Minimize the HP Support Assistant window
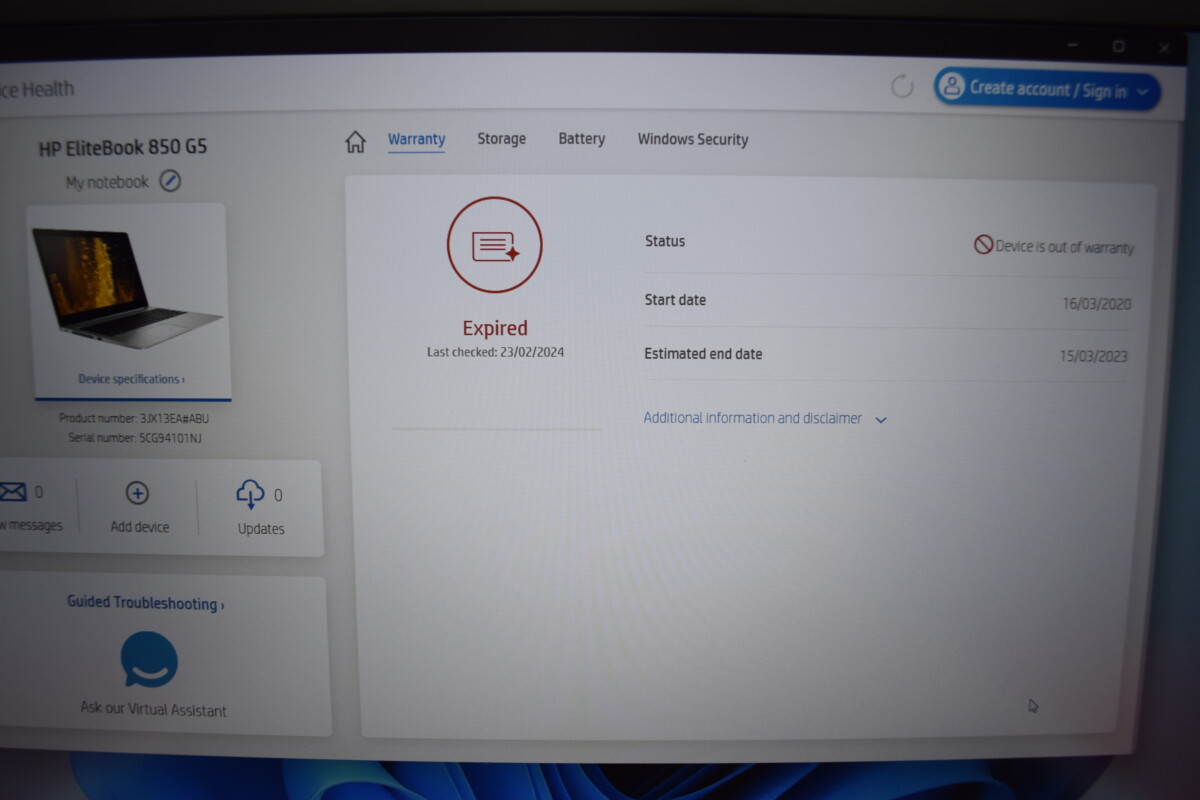The width and height of the screenshot is (1200, 800). [x=1072, y=45]
